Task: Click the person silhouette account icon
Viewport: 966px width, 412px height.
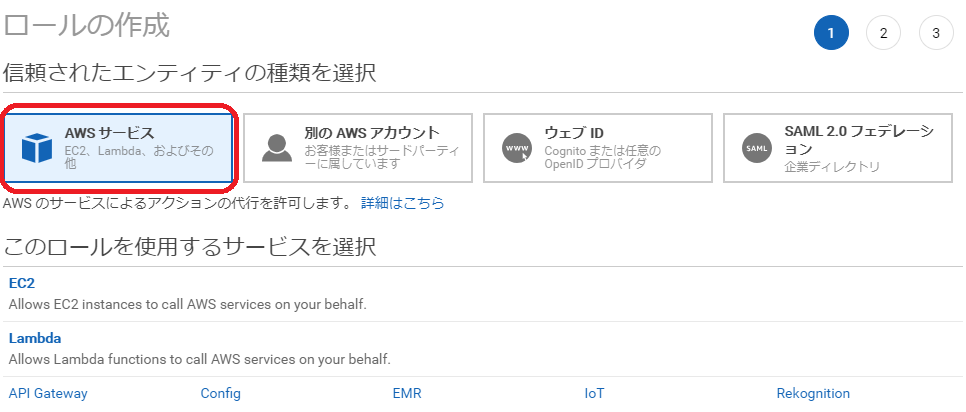Action: pyautogui.click(x=277, y=148)
